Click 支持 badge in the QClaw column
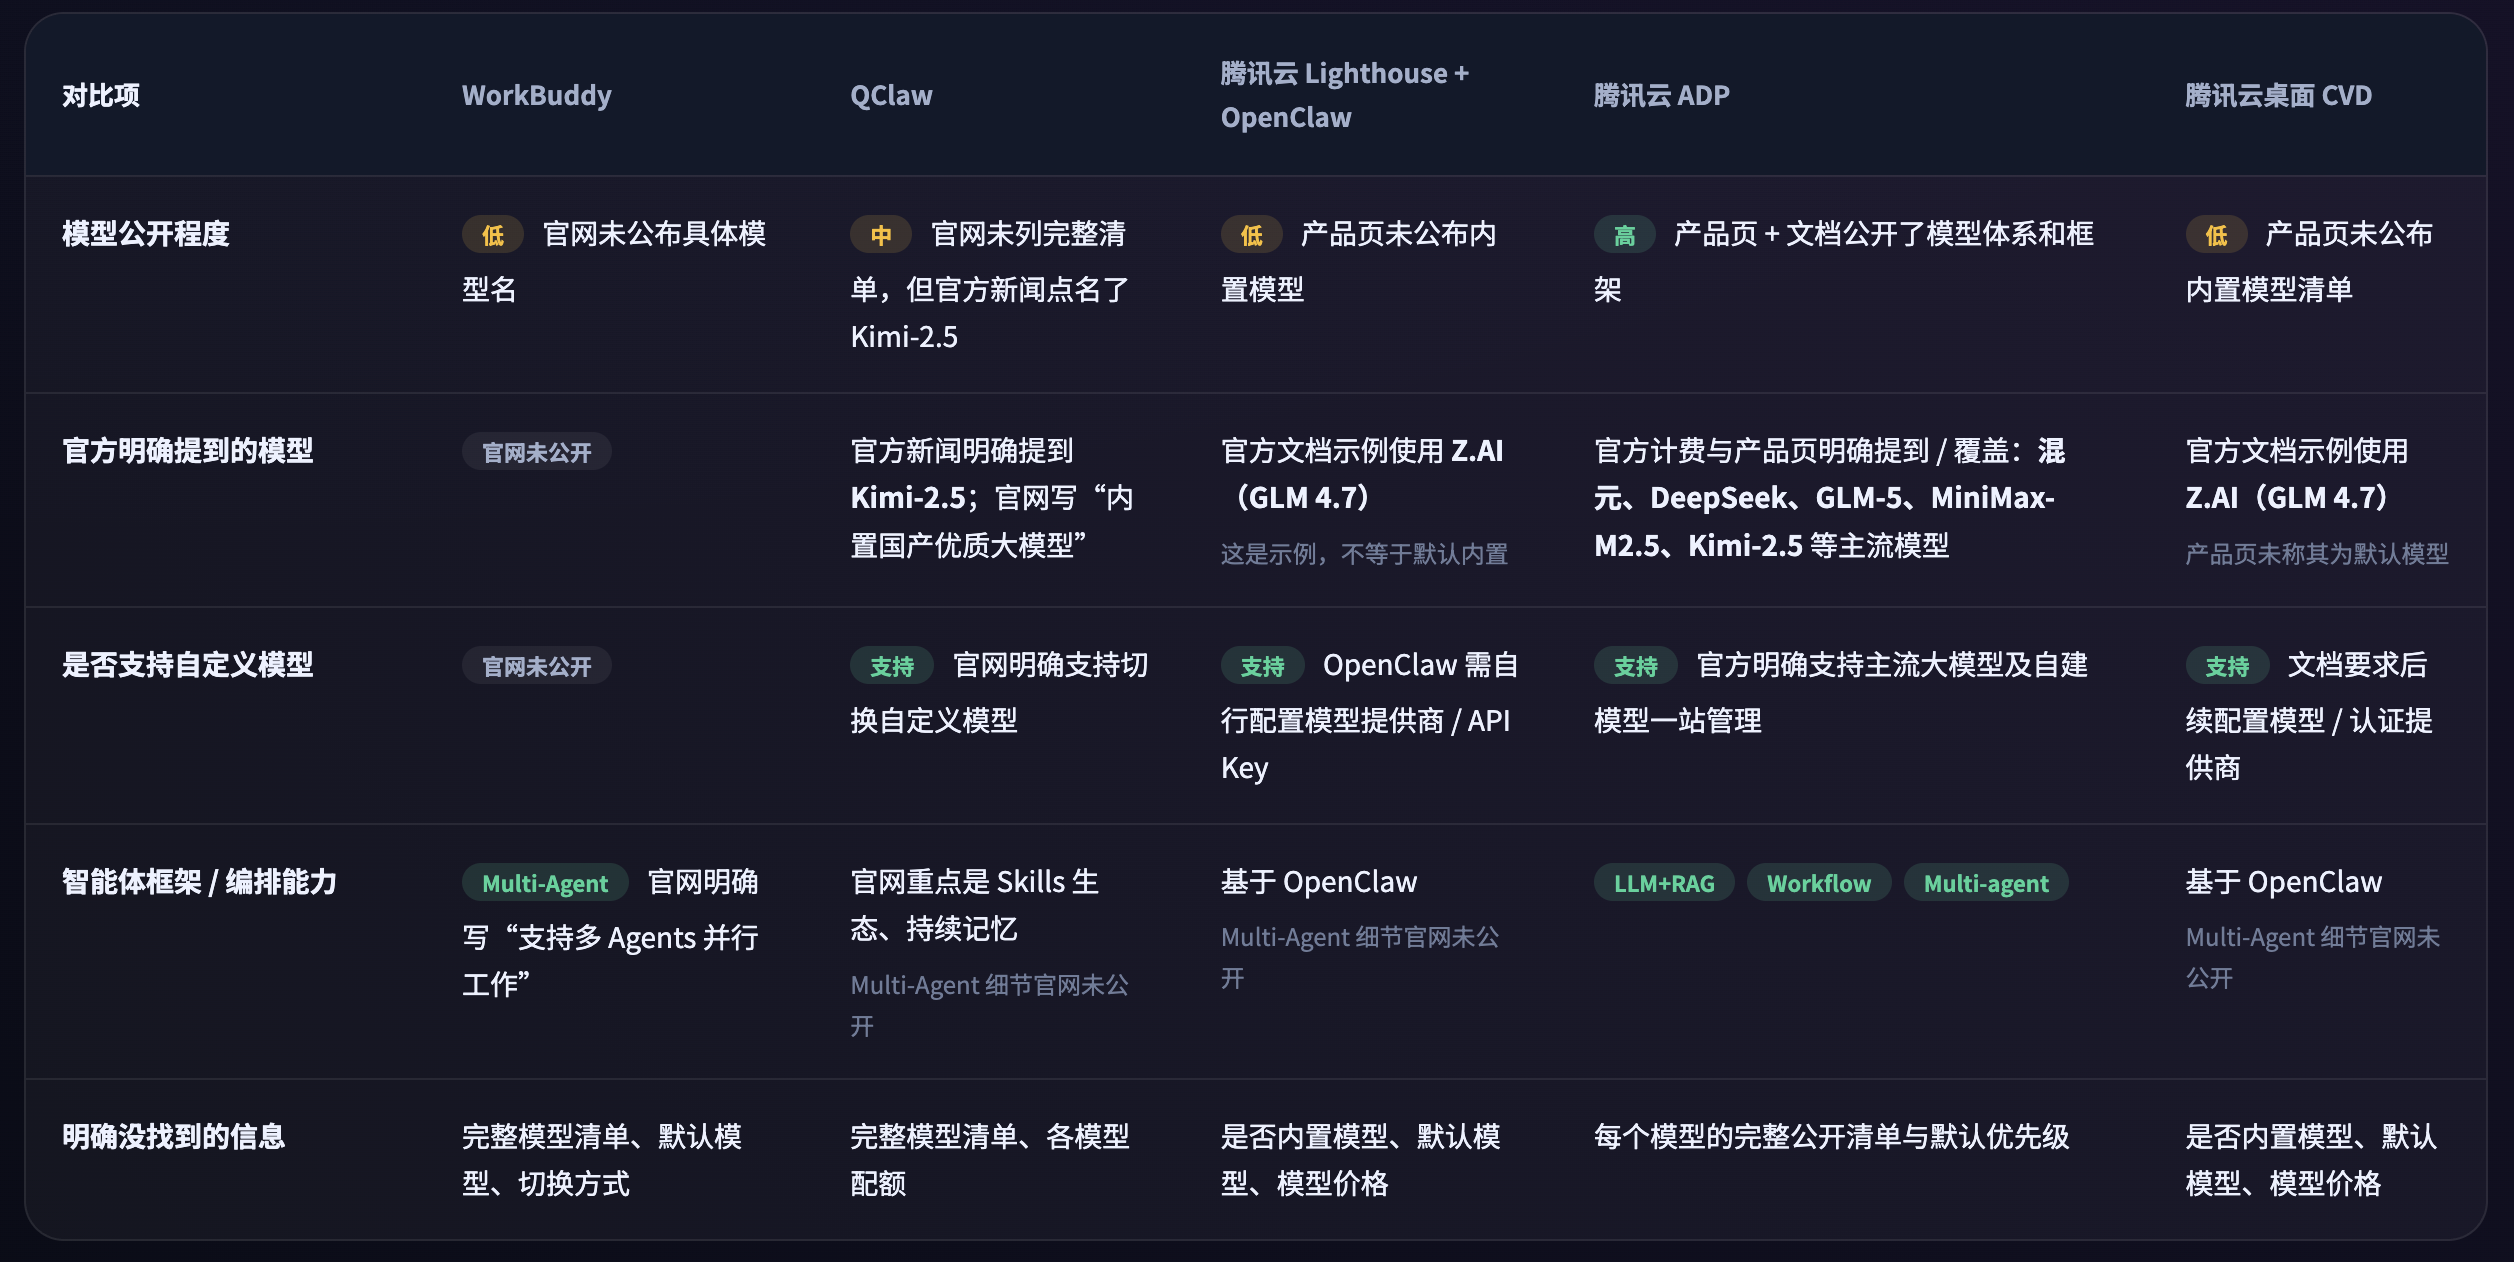Image resolution: width=2514 pixels, height=1262 pixels. click(x=891, y=666)
